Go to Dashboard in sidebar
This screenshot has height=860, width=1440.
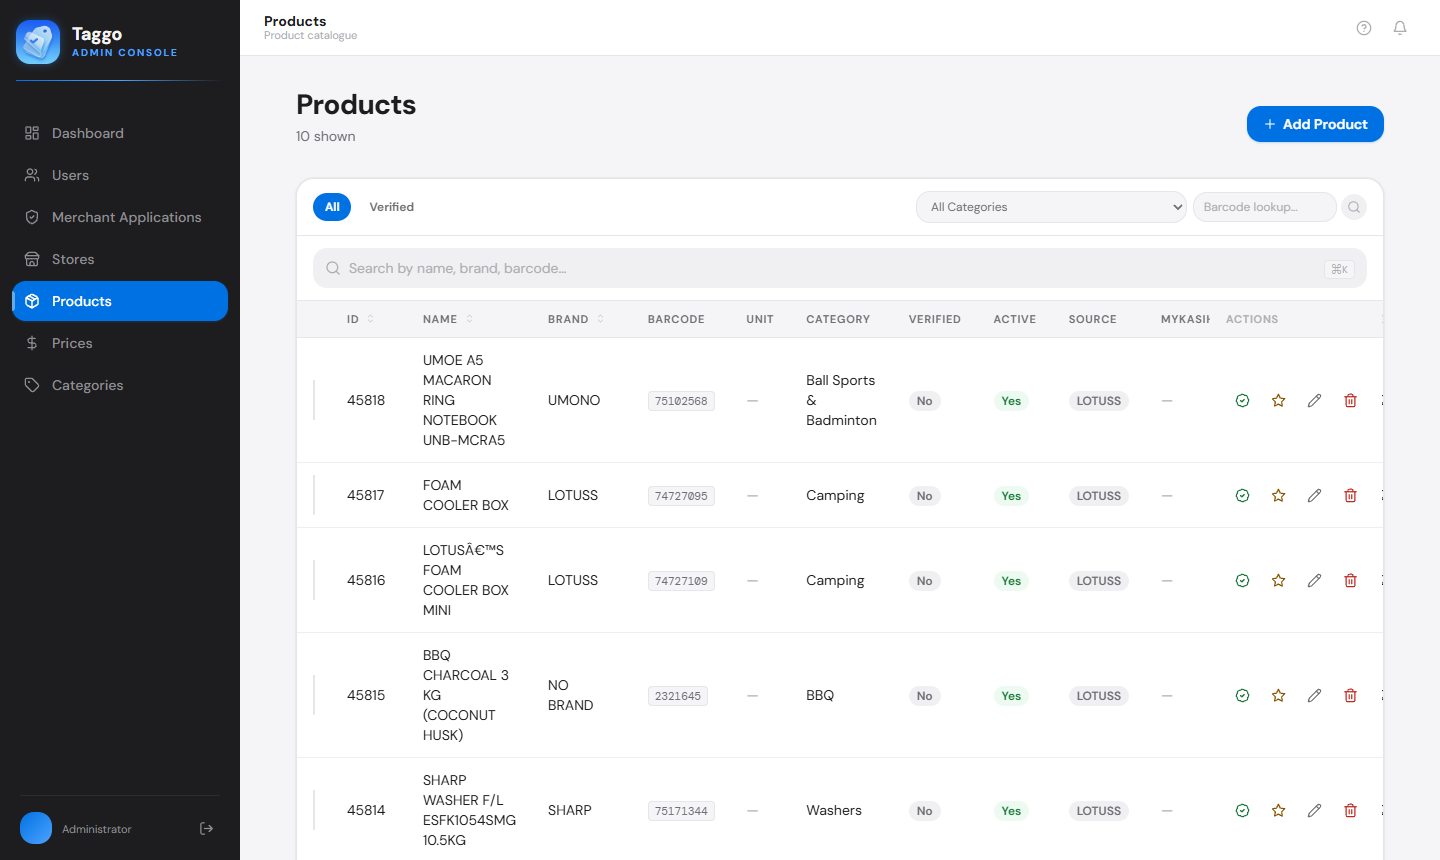tap(120, 133)
